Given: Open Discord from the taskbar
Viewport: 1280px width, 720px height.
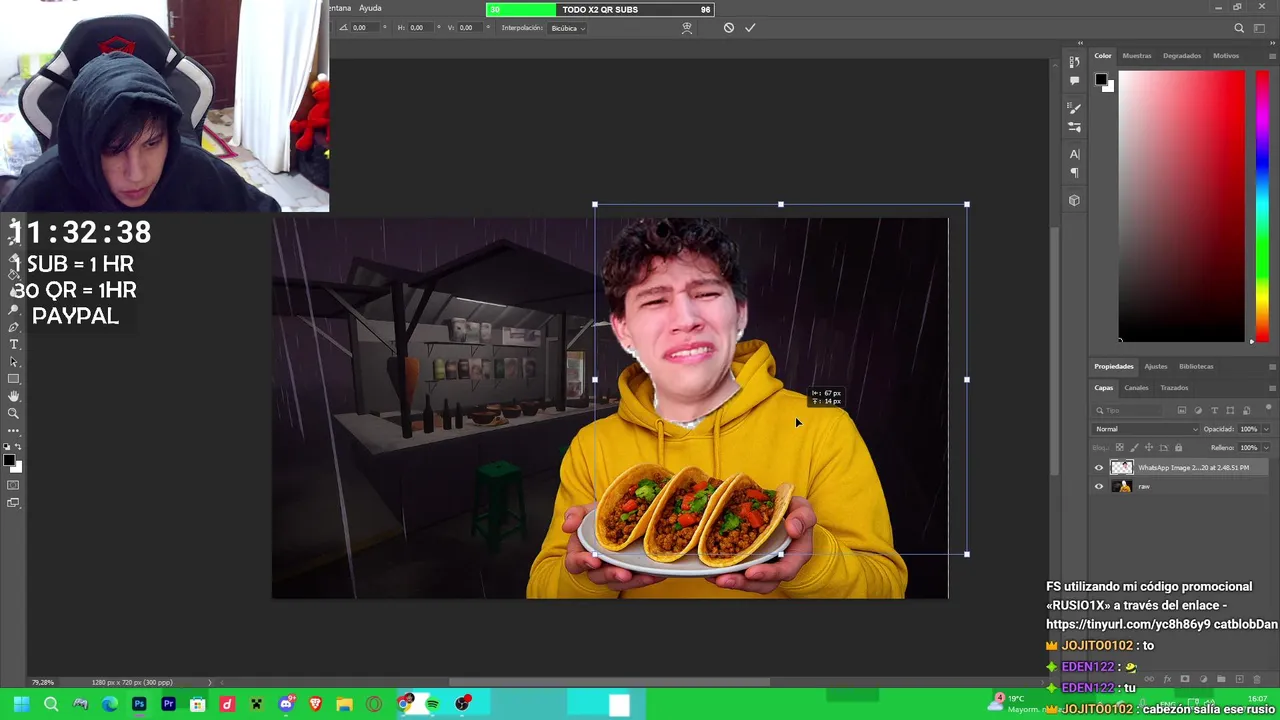Looking at the screenshot, I should tap(286, 704).
